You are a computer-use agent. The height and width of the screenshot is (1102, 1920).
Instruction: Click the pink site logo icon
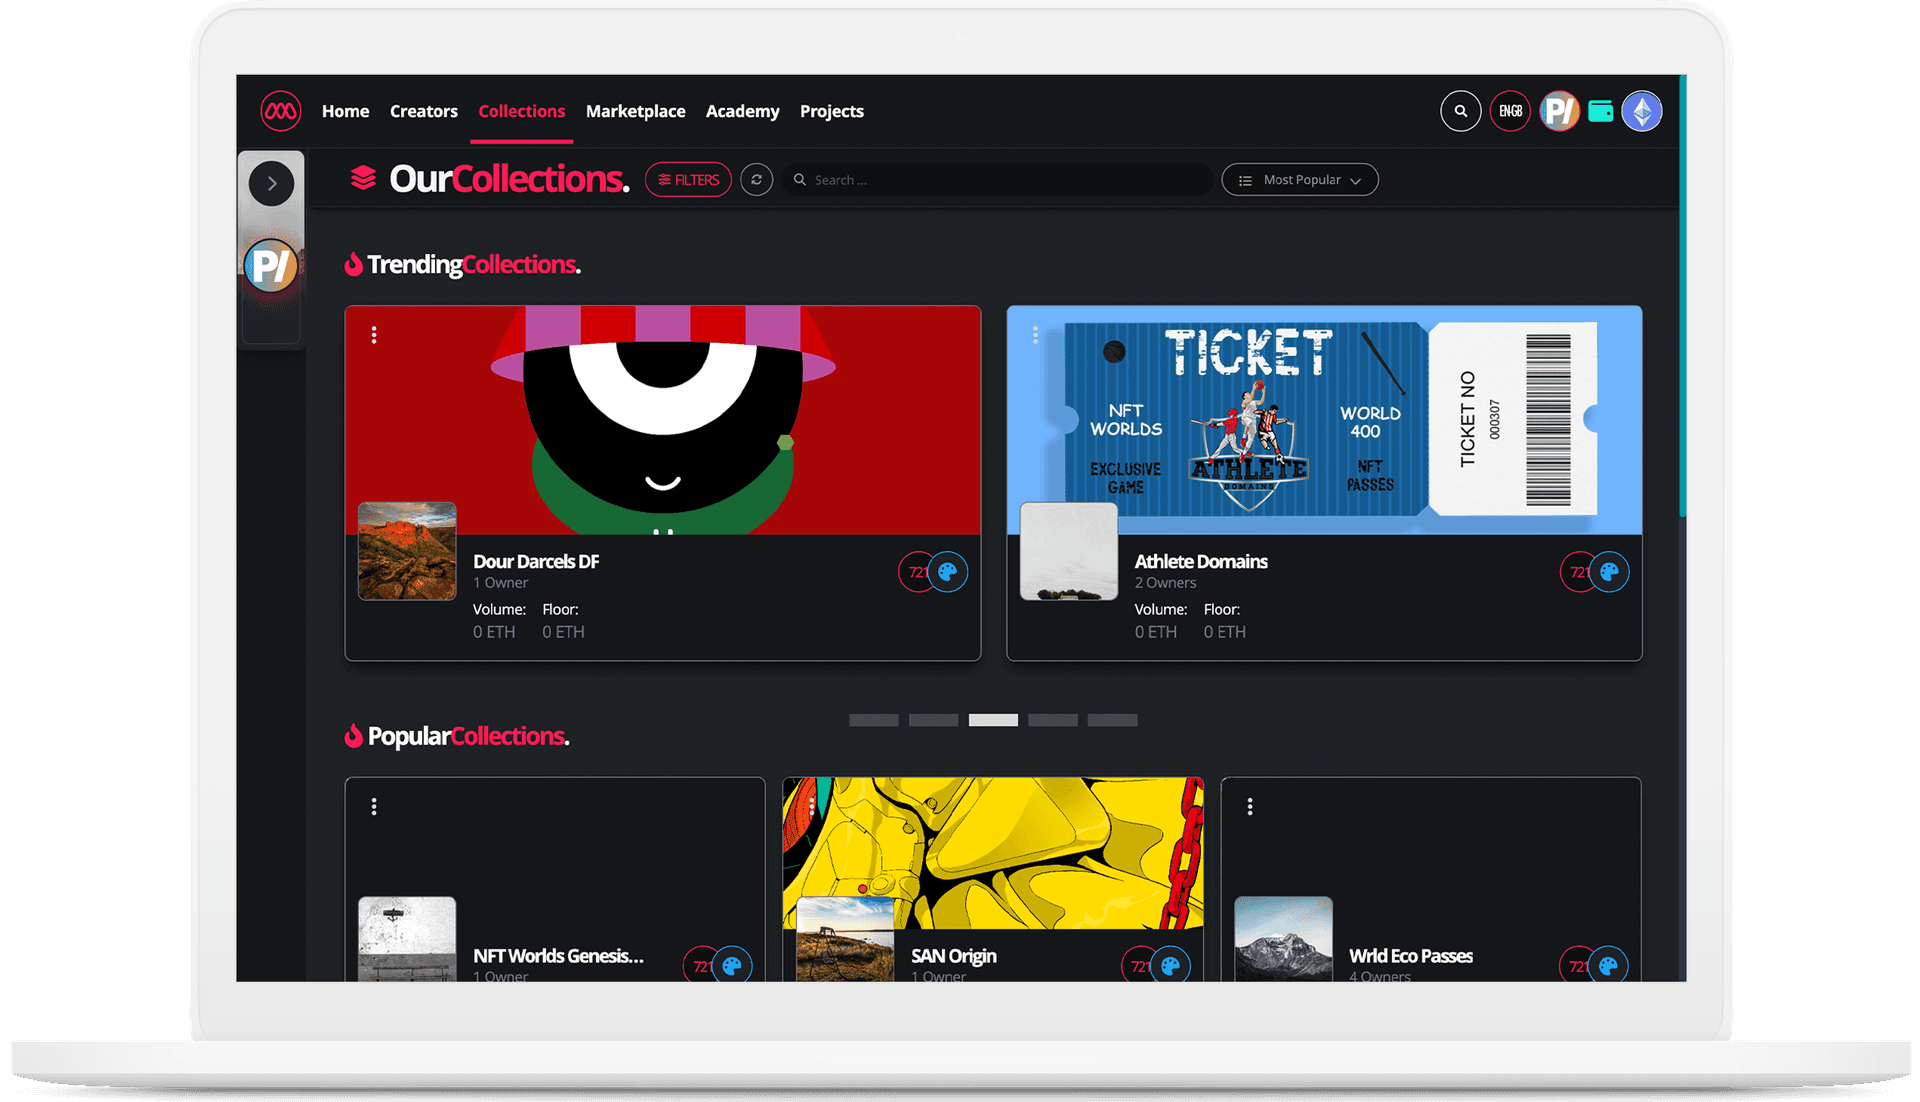[280, 111]
